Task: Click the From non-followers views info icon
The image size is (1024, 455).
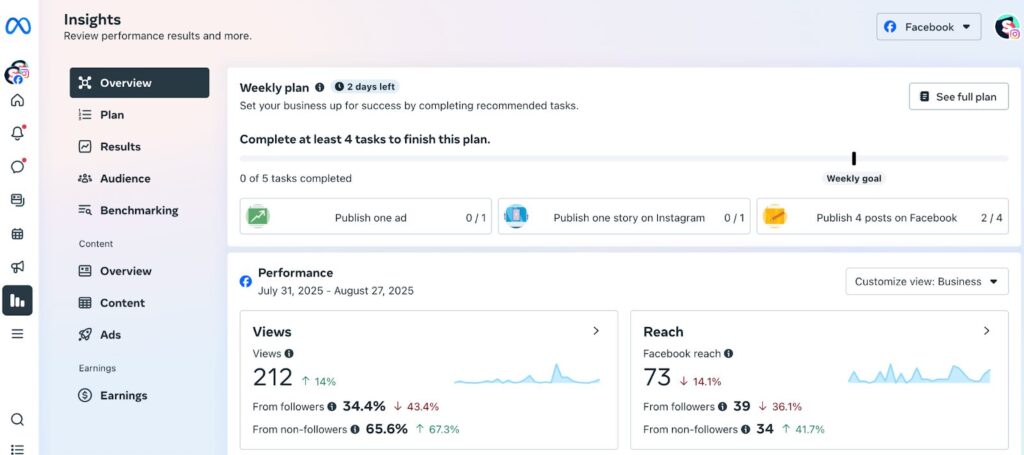Action: [355, 430]
